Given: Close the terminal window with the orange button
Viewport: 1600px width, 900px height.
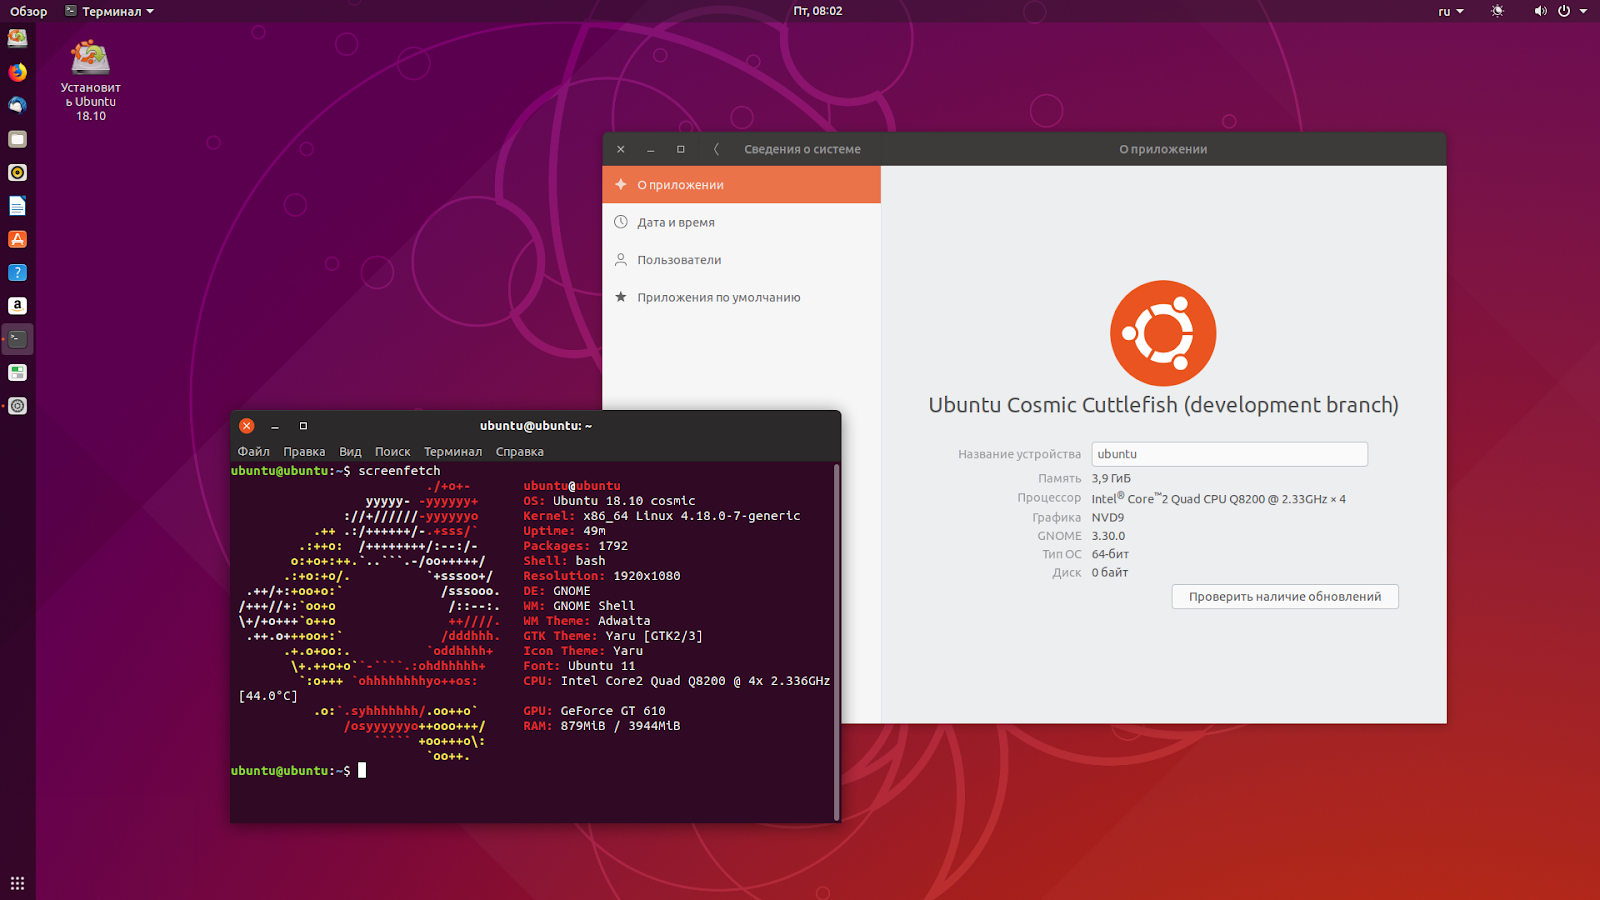Looking at the screenshot, I should pyautogui.click(x=247, y=426).
